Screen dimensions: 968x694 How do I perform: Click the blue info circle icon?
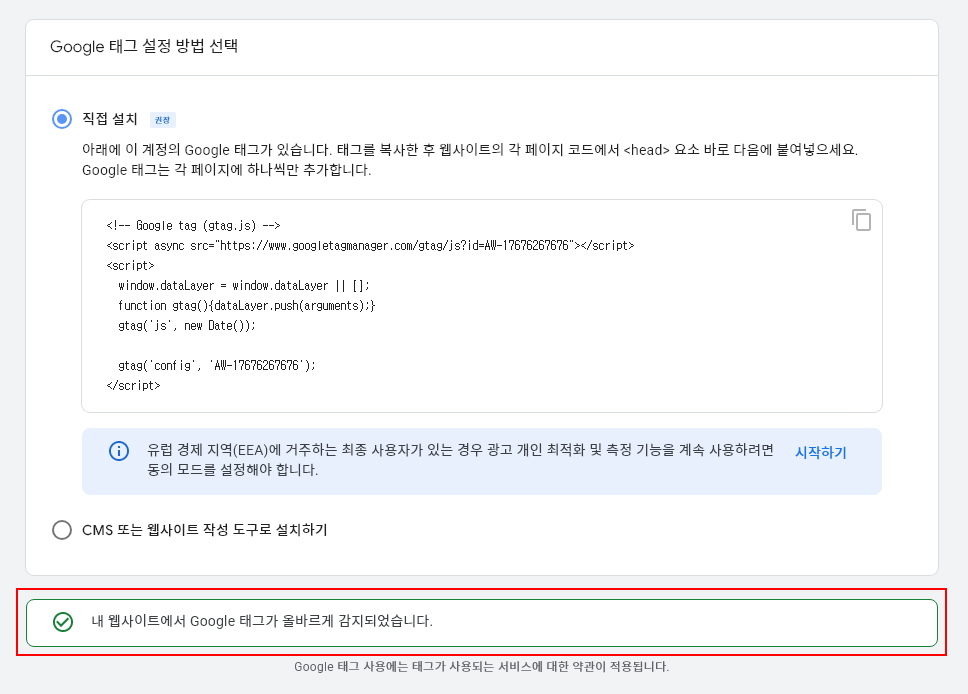(119, 451)
